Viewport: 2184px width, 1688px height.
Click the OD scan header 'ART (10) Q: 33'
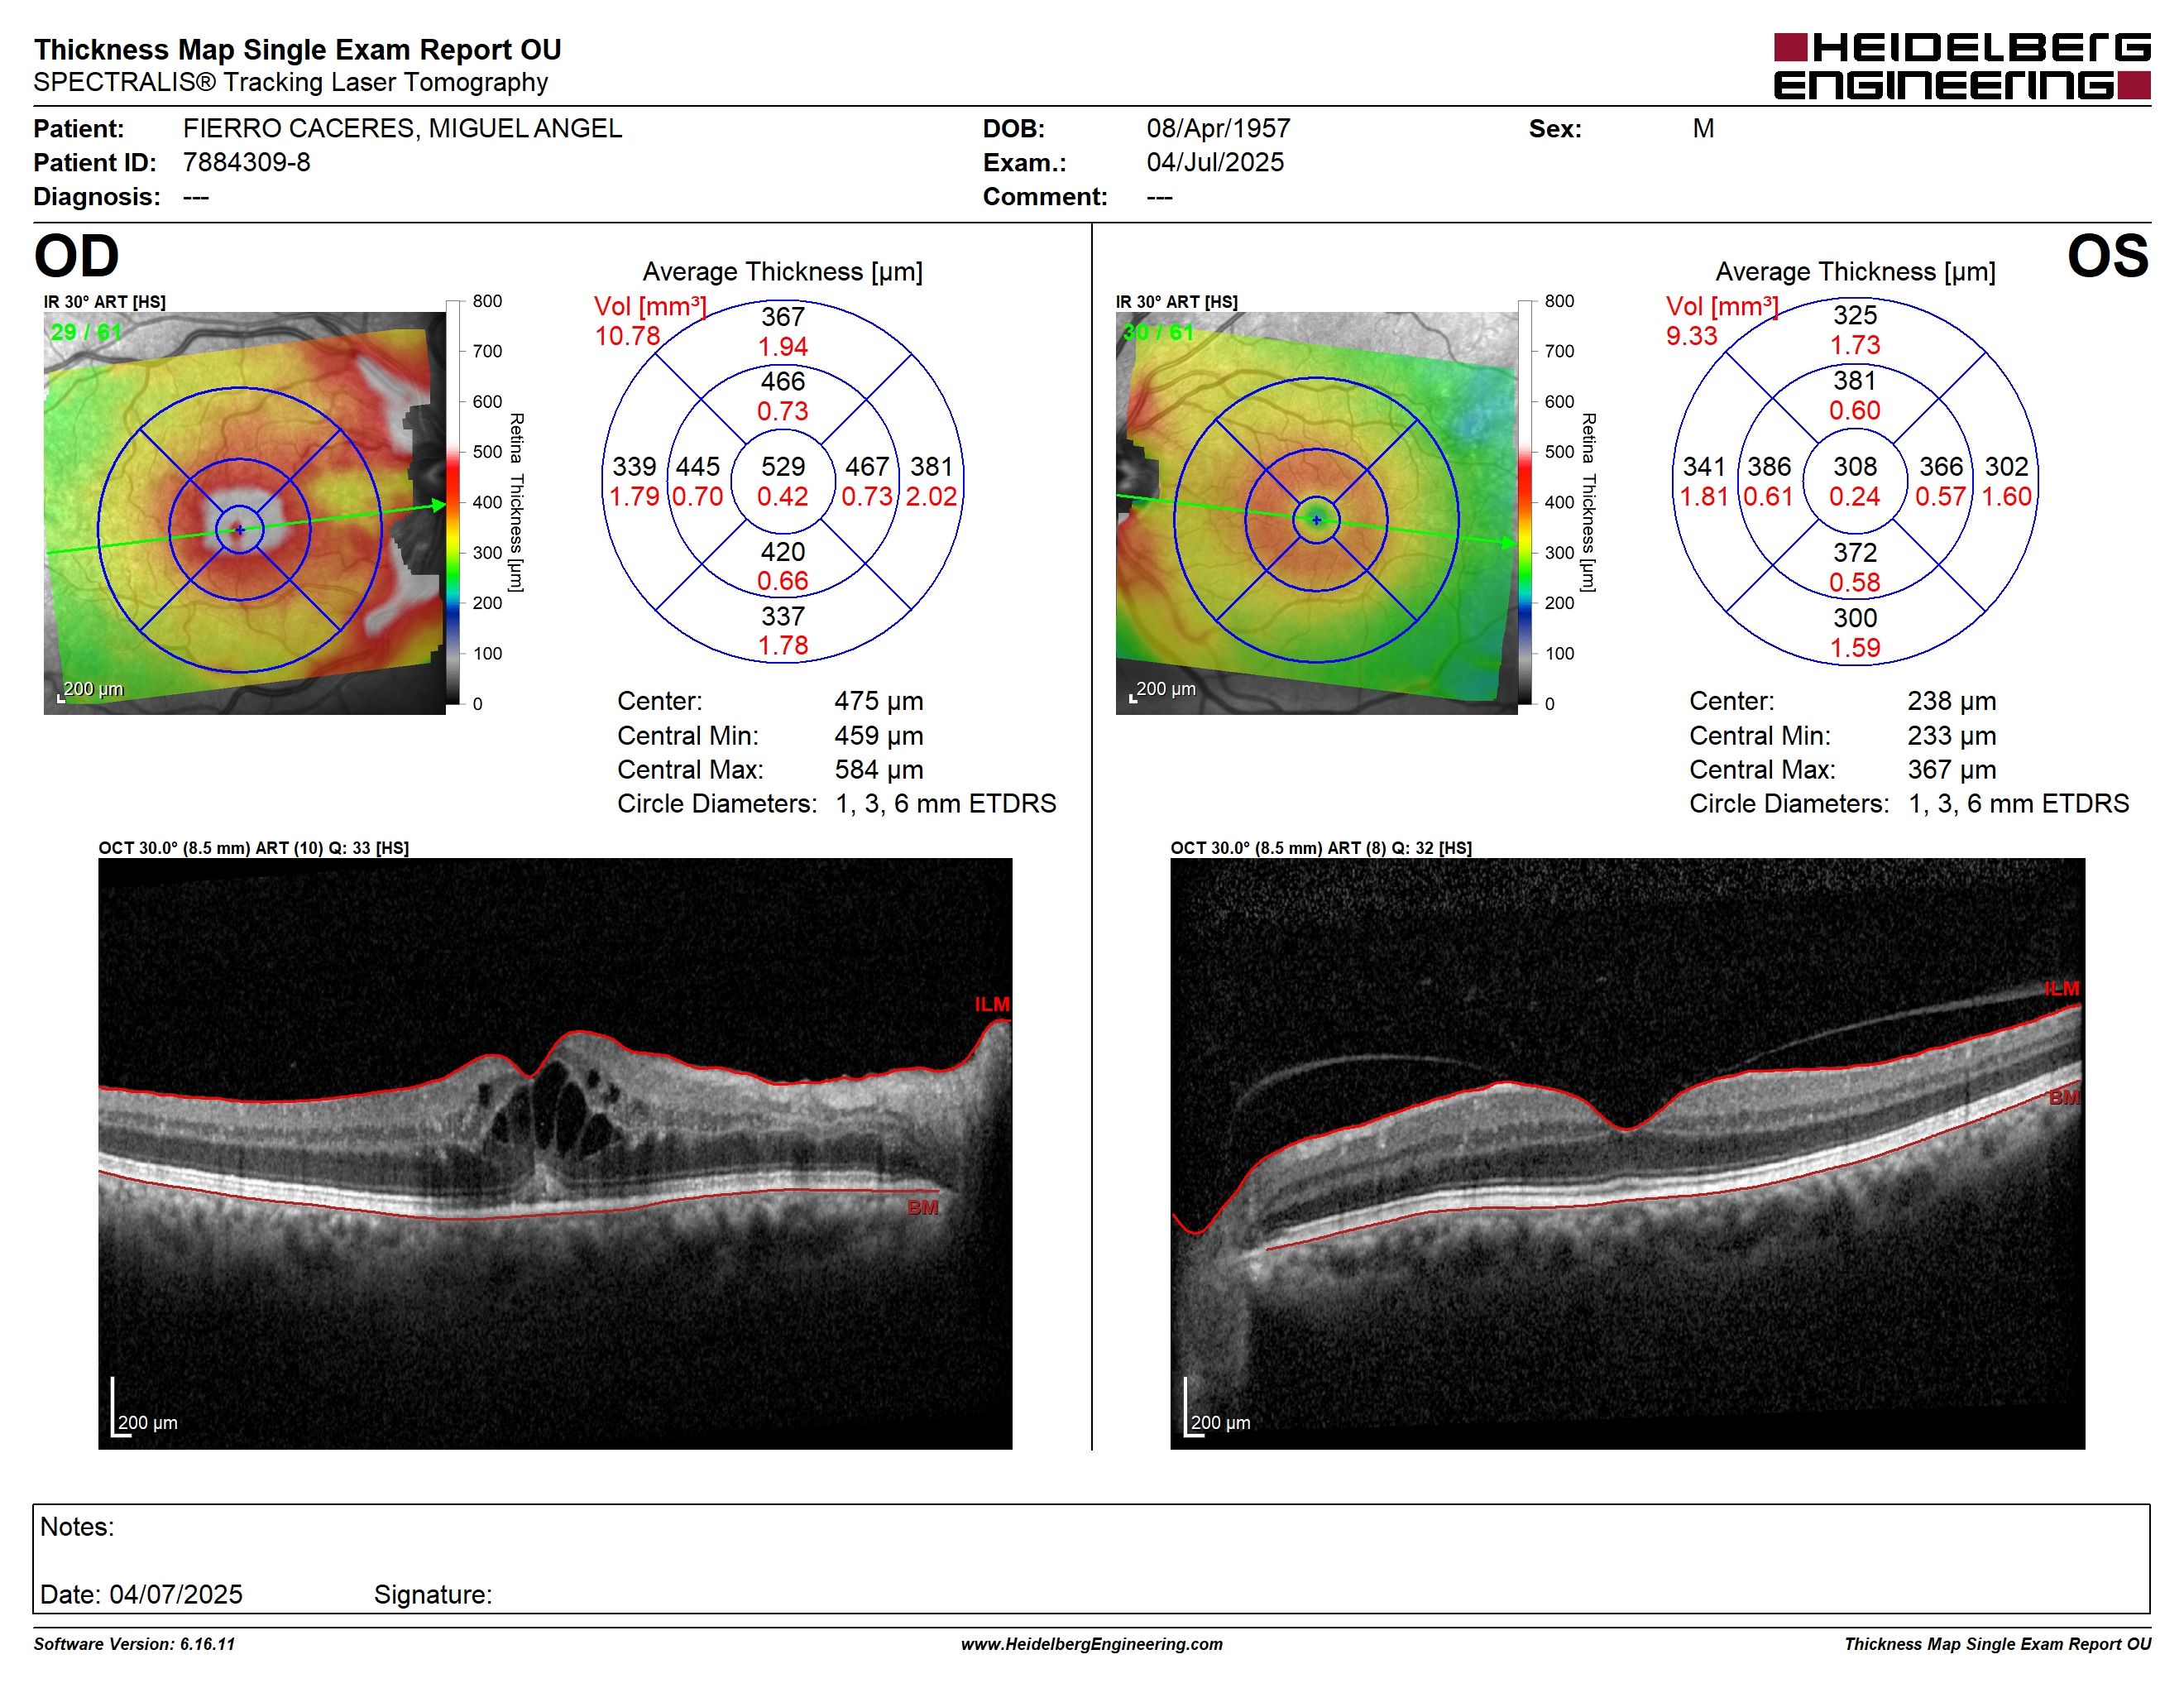coord(313,848)
